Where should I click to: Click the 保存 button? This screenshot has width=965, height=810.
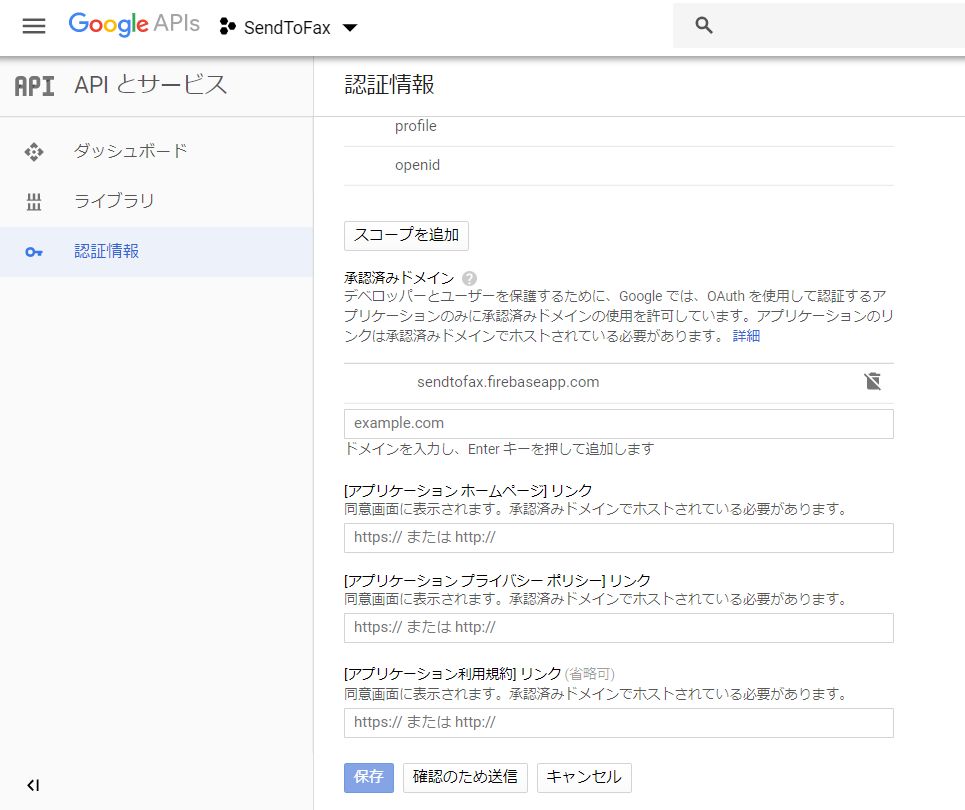coord(369,777)
